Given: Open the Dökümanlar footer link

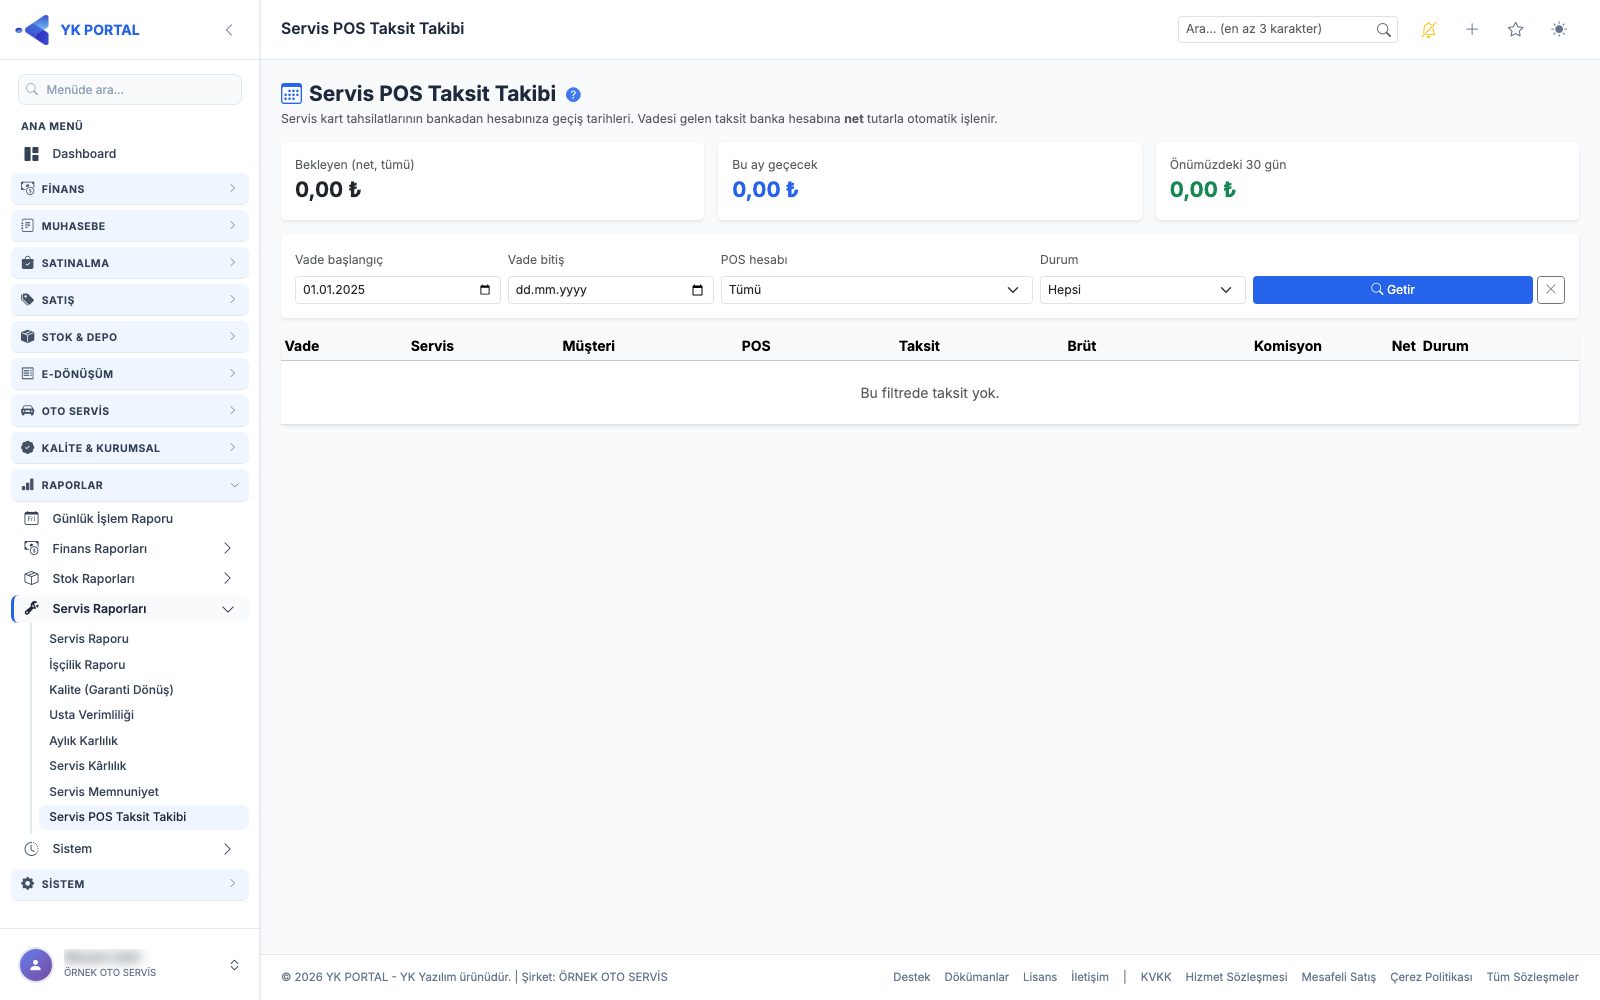Looking at the screenshot, I should tap(976, 977).
